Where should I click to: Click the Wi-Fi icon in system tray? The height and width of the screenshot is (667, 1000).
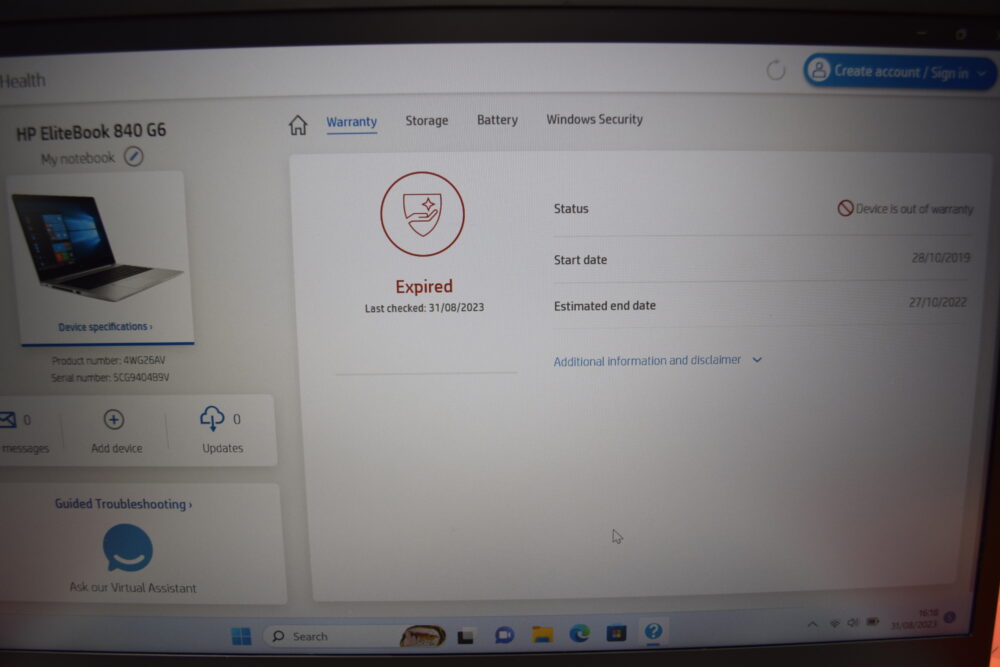[x=834, y=623]
